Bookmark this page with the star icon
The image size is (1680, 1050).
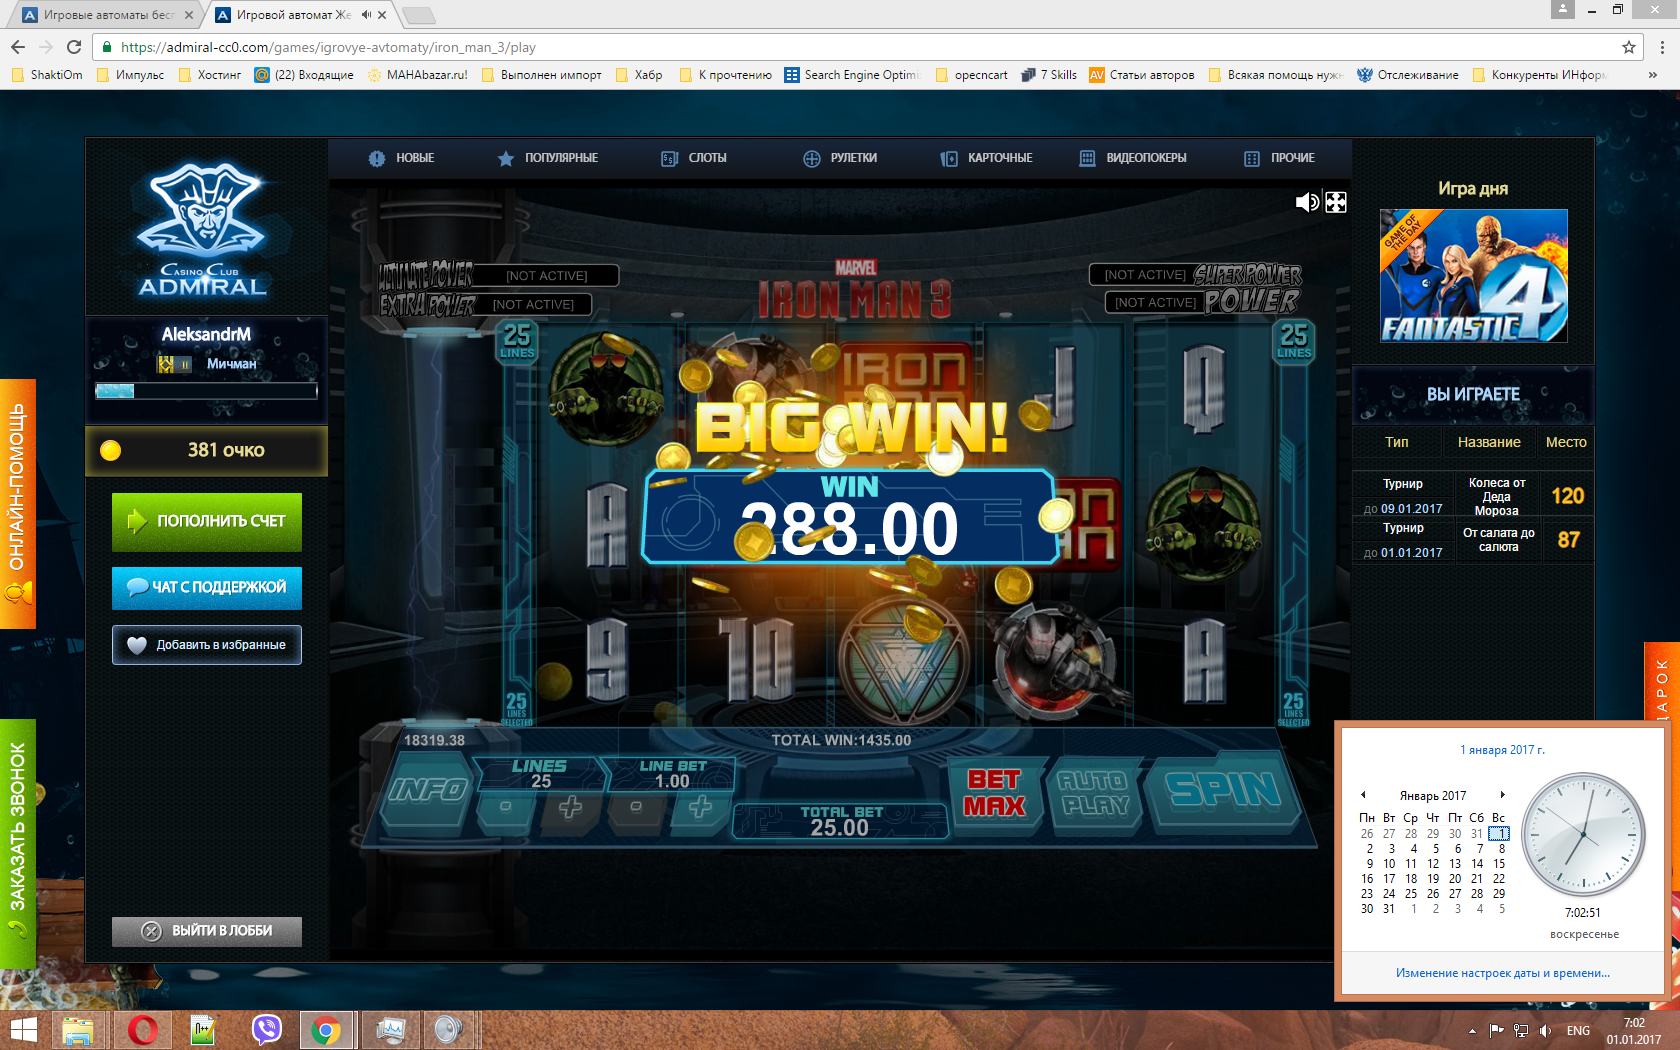click(x=1629, y=47)
